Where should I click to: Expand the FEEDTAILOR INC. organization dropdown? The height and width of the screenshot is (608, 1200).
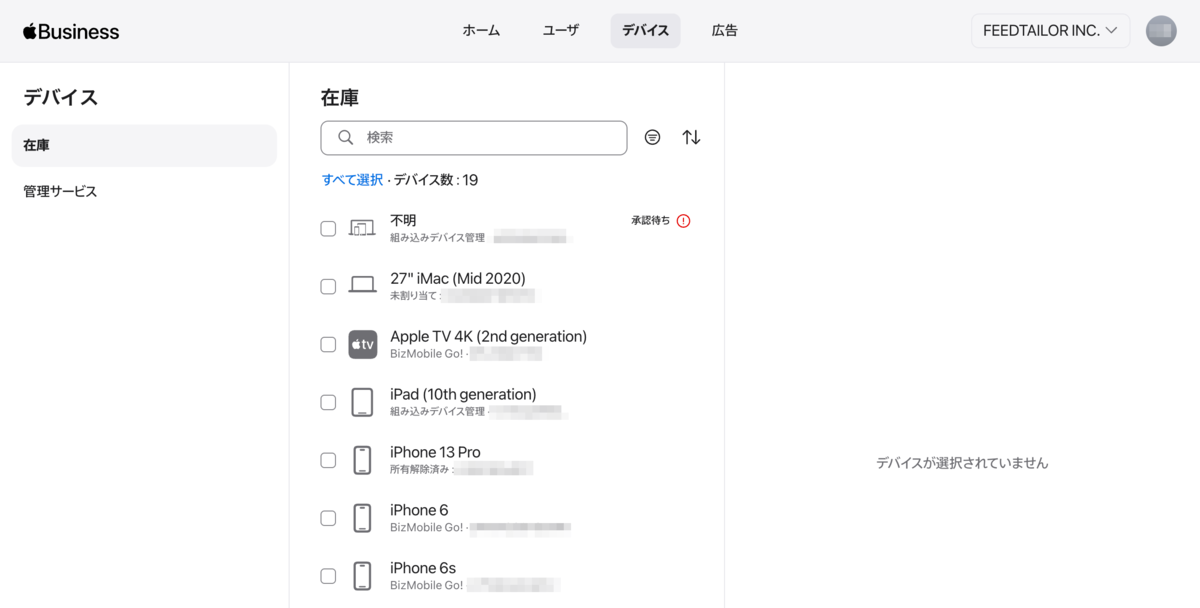(1050, 31)
